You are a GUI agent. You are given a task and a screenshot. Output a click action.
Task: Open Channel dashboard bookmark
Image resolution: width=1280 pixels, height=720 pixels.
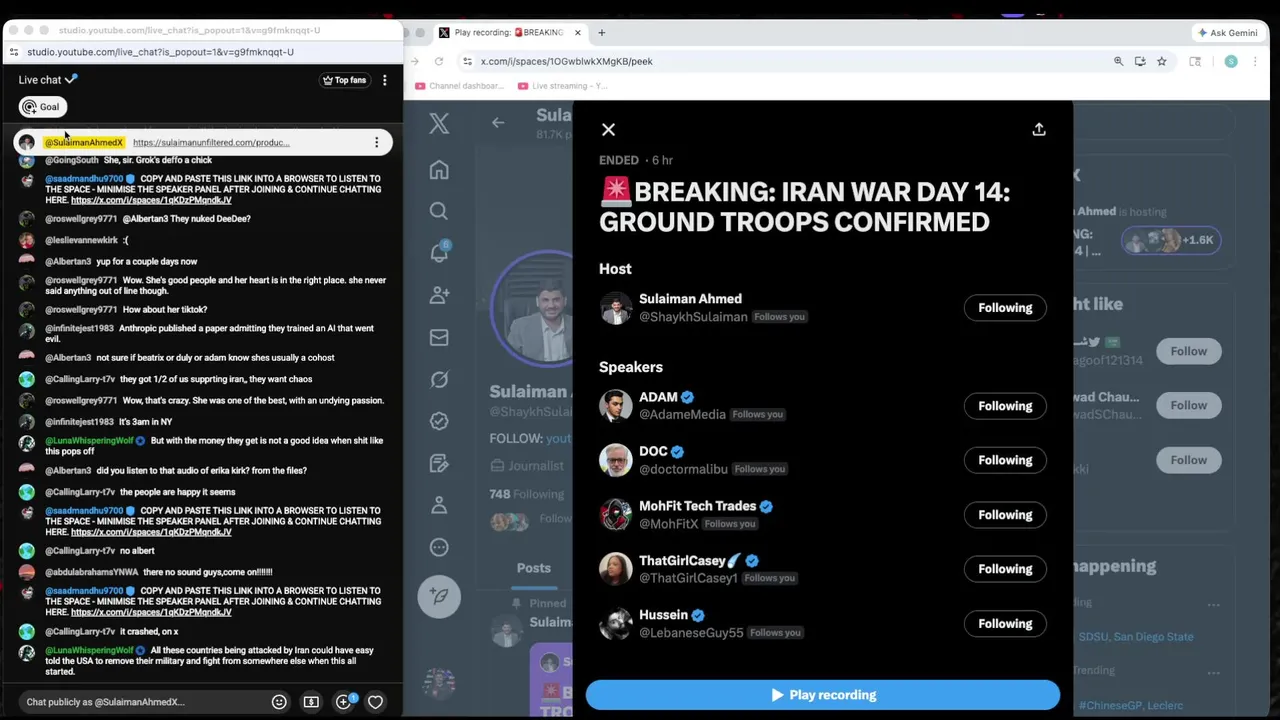(459, 86)
